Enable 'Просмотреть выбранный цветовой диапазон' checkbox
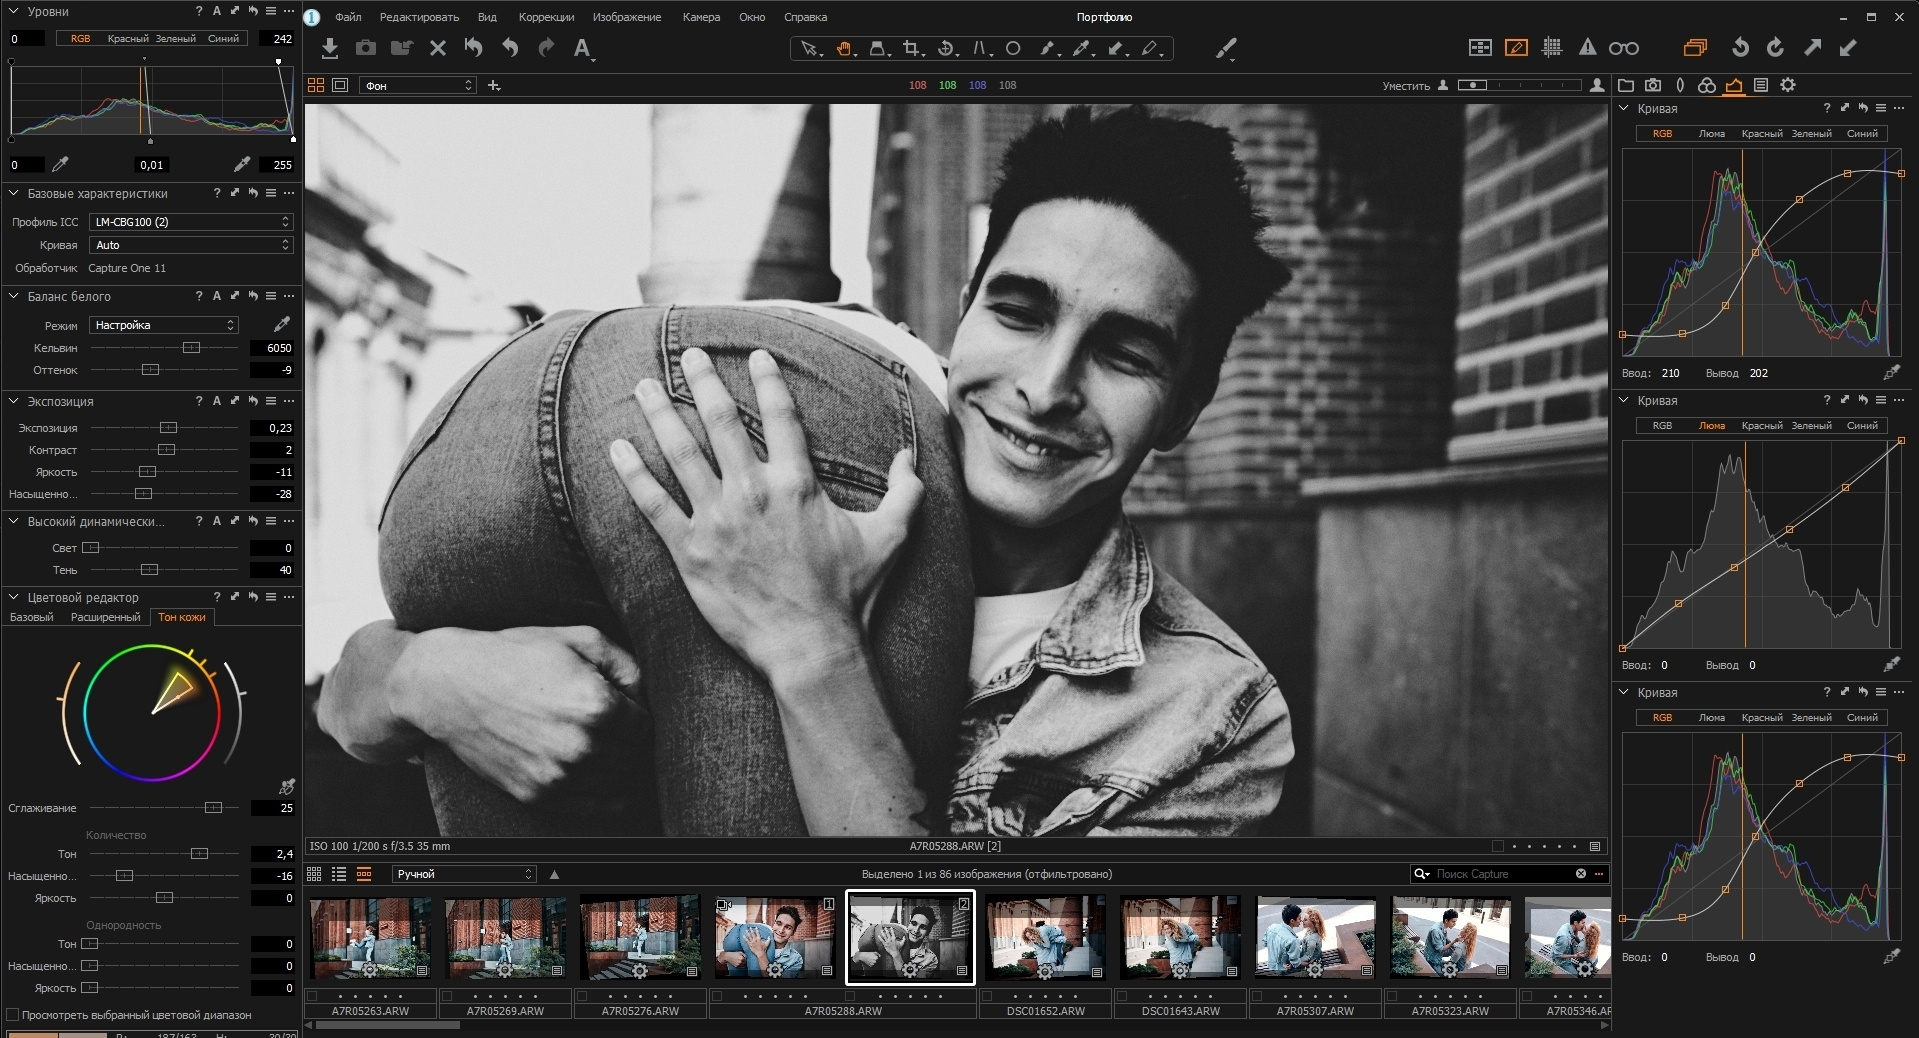This screenshot has height=1038, width=1919. [13, 1015]
